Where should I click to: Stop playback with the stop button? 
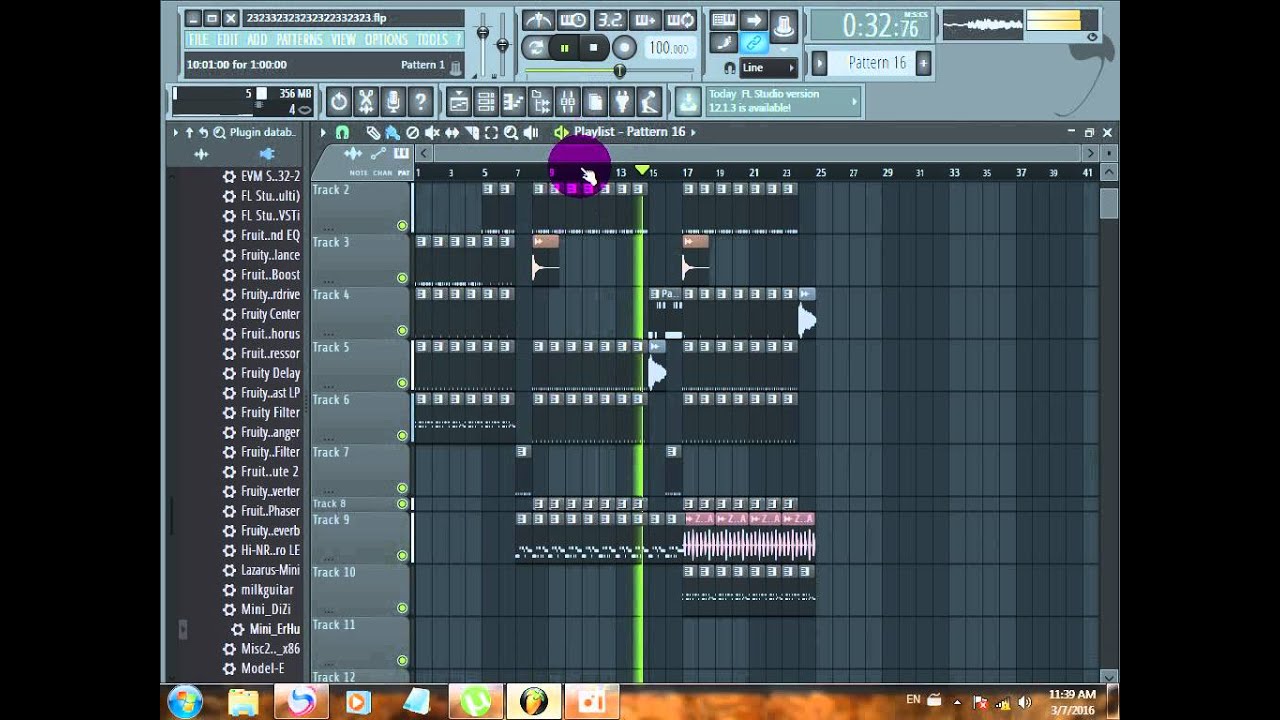point(594,47)
